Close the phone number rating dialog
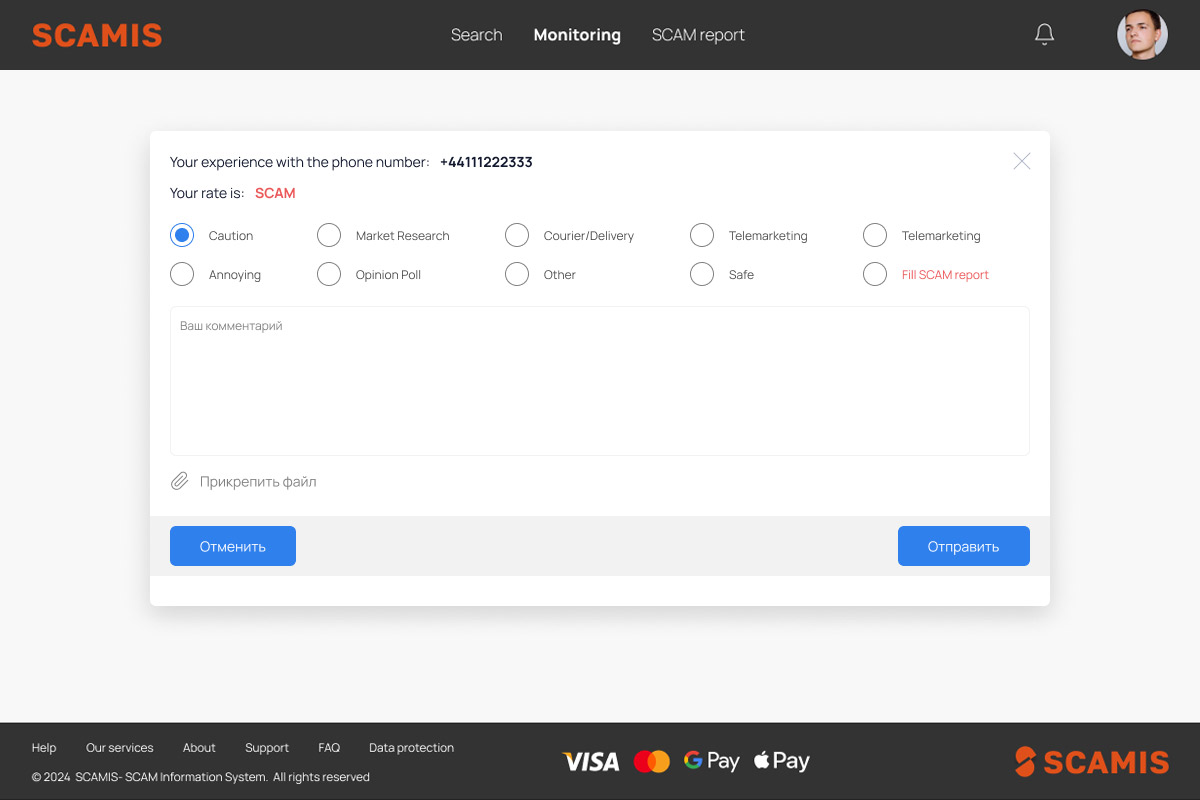 1021,161
